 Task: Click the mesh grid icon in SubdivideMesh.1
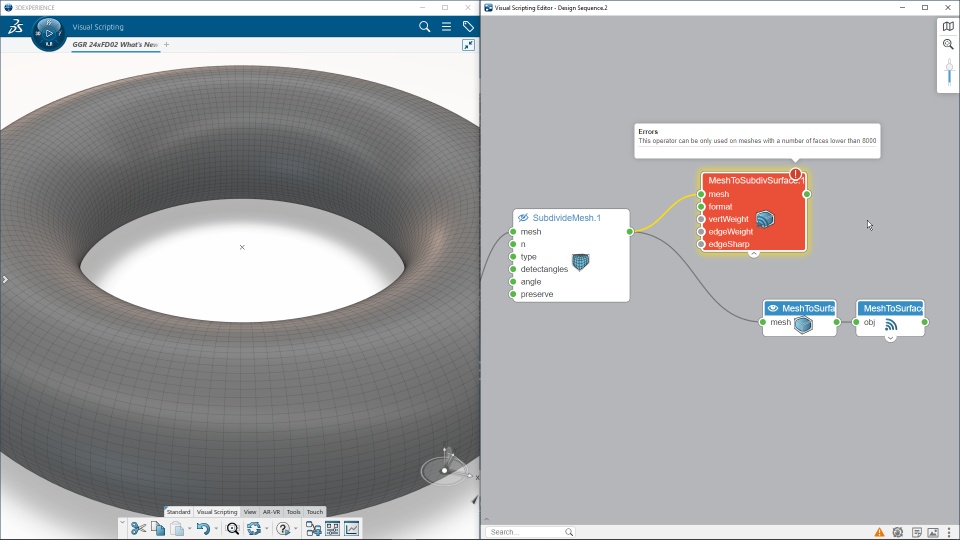coord(580,262)
